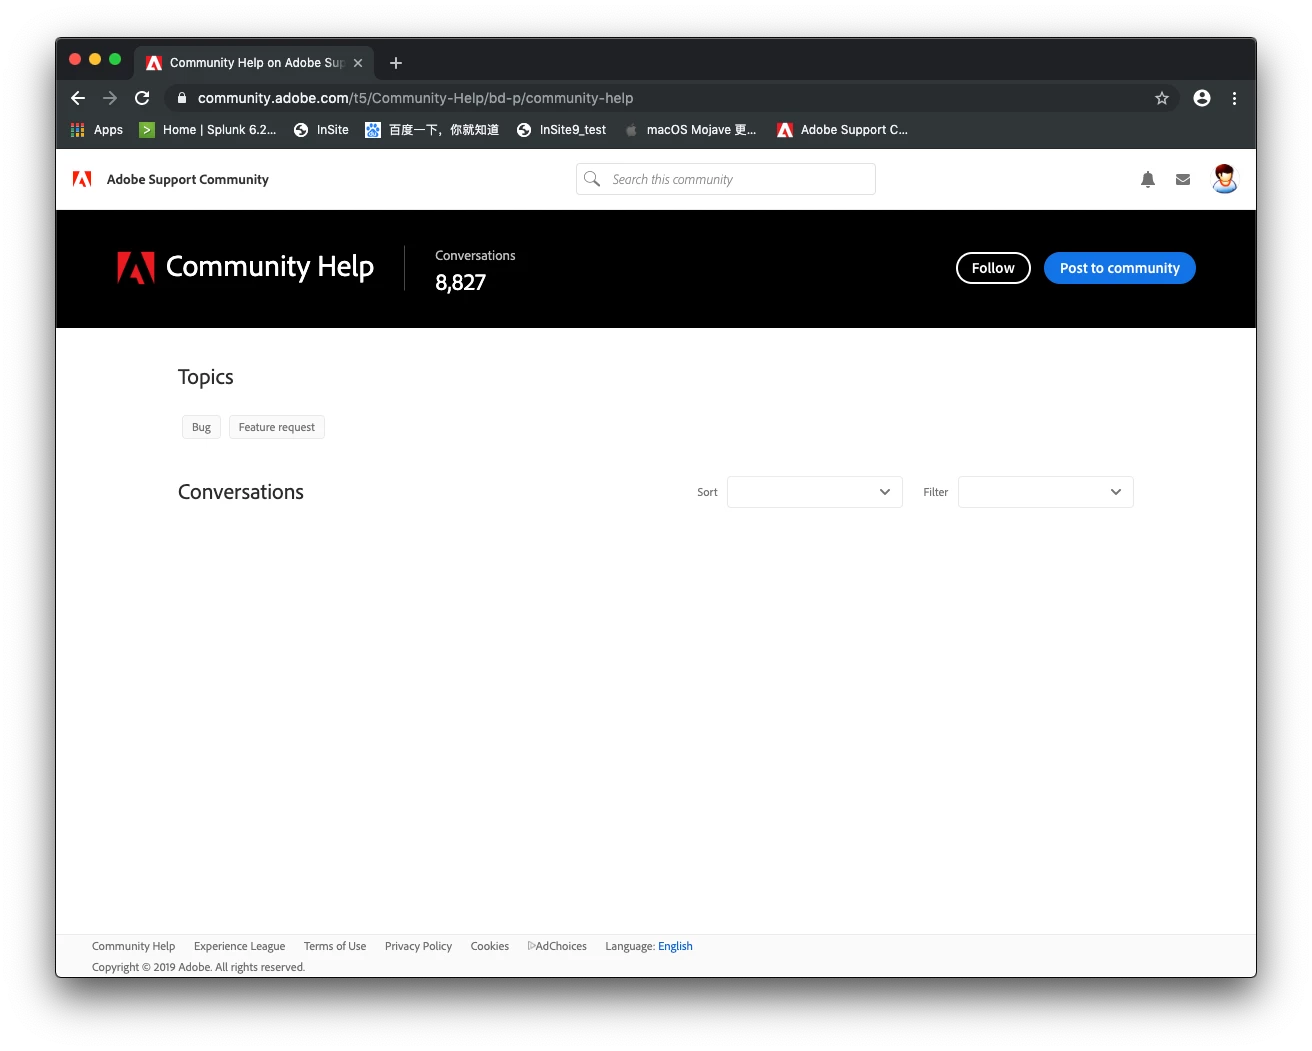Open Terms of Use footer link
1312x1051 pixels.
pos(335,946)
